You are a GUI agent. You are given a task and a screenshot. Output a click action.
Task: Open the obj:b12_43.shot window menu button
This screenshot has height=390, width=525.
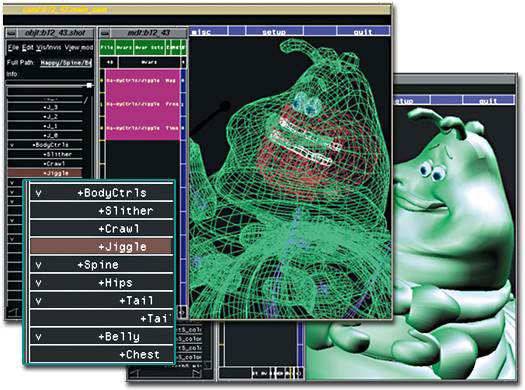pos(12,33)
